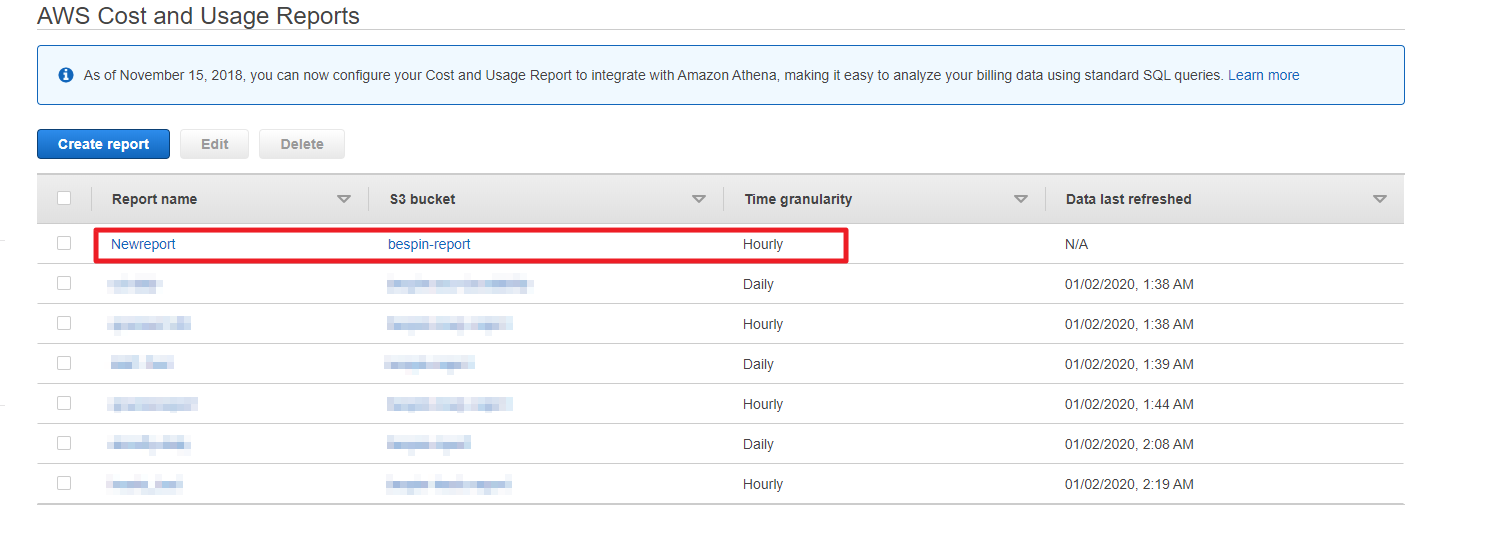This screenshot has width=1492, height=536.
Task: Toggle the select-all checkbox in table header
Action: click(x=64, y=198)
